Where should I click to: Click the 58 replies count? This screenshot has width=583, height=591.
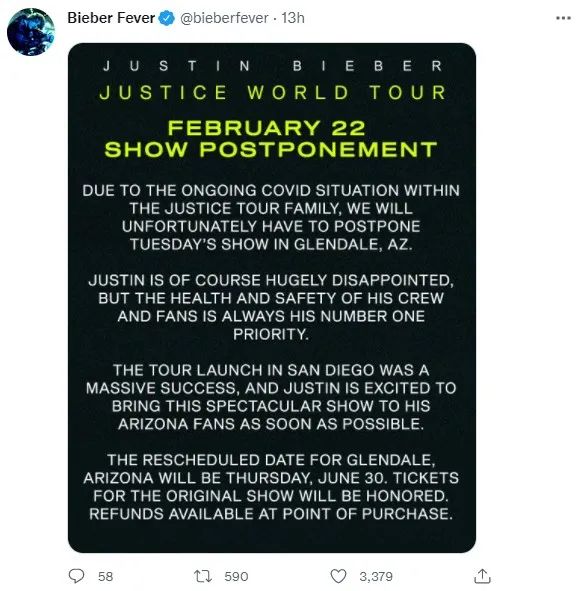point(106,576)
